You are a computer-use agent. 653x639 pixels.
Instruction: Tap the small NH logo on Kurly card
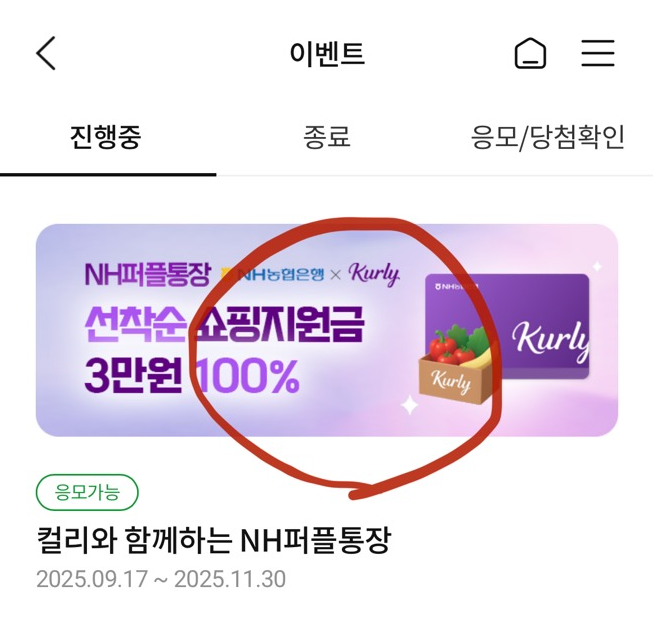coord(455,286)
